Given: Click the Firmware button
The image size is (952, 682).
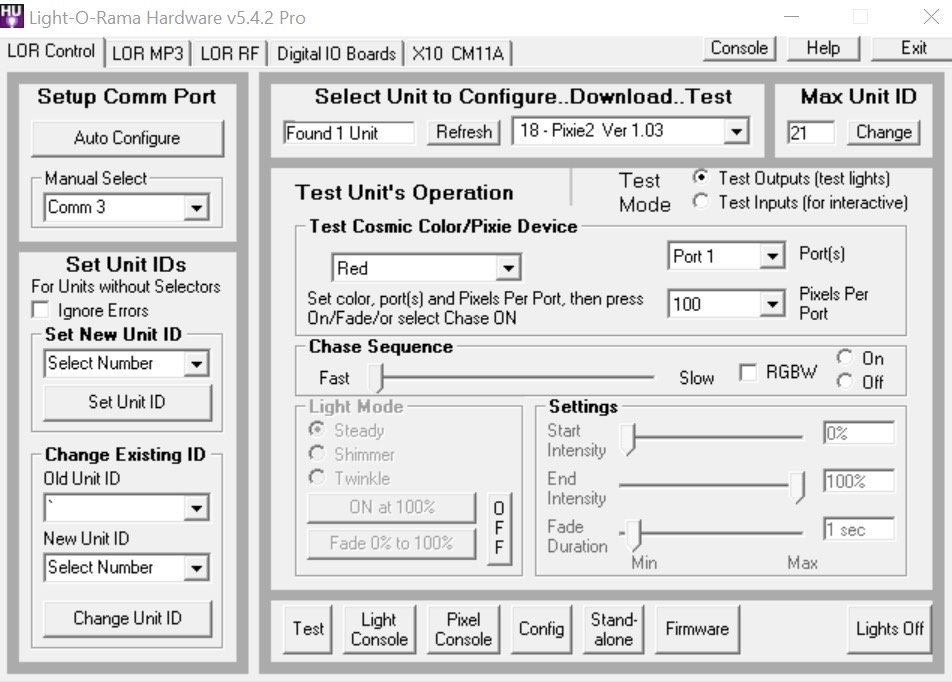Looking at the screenshot, I should [697, 629].
